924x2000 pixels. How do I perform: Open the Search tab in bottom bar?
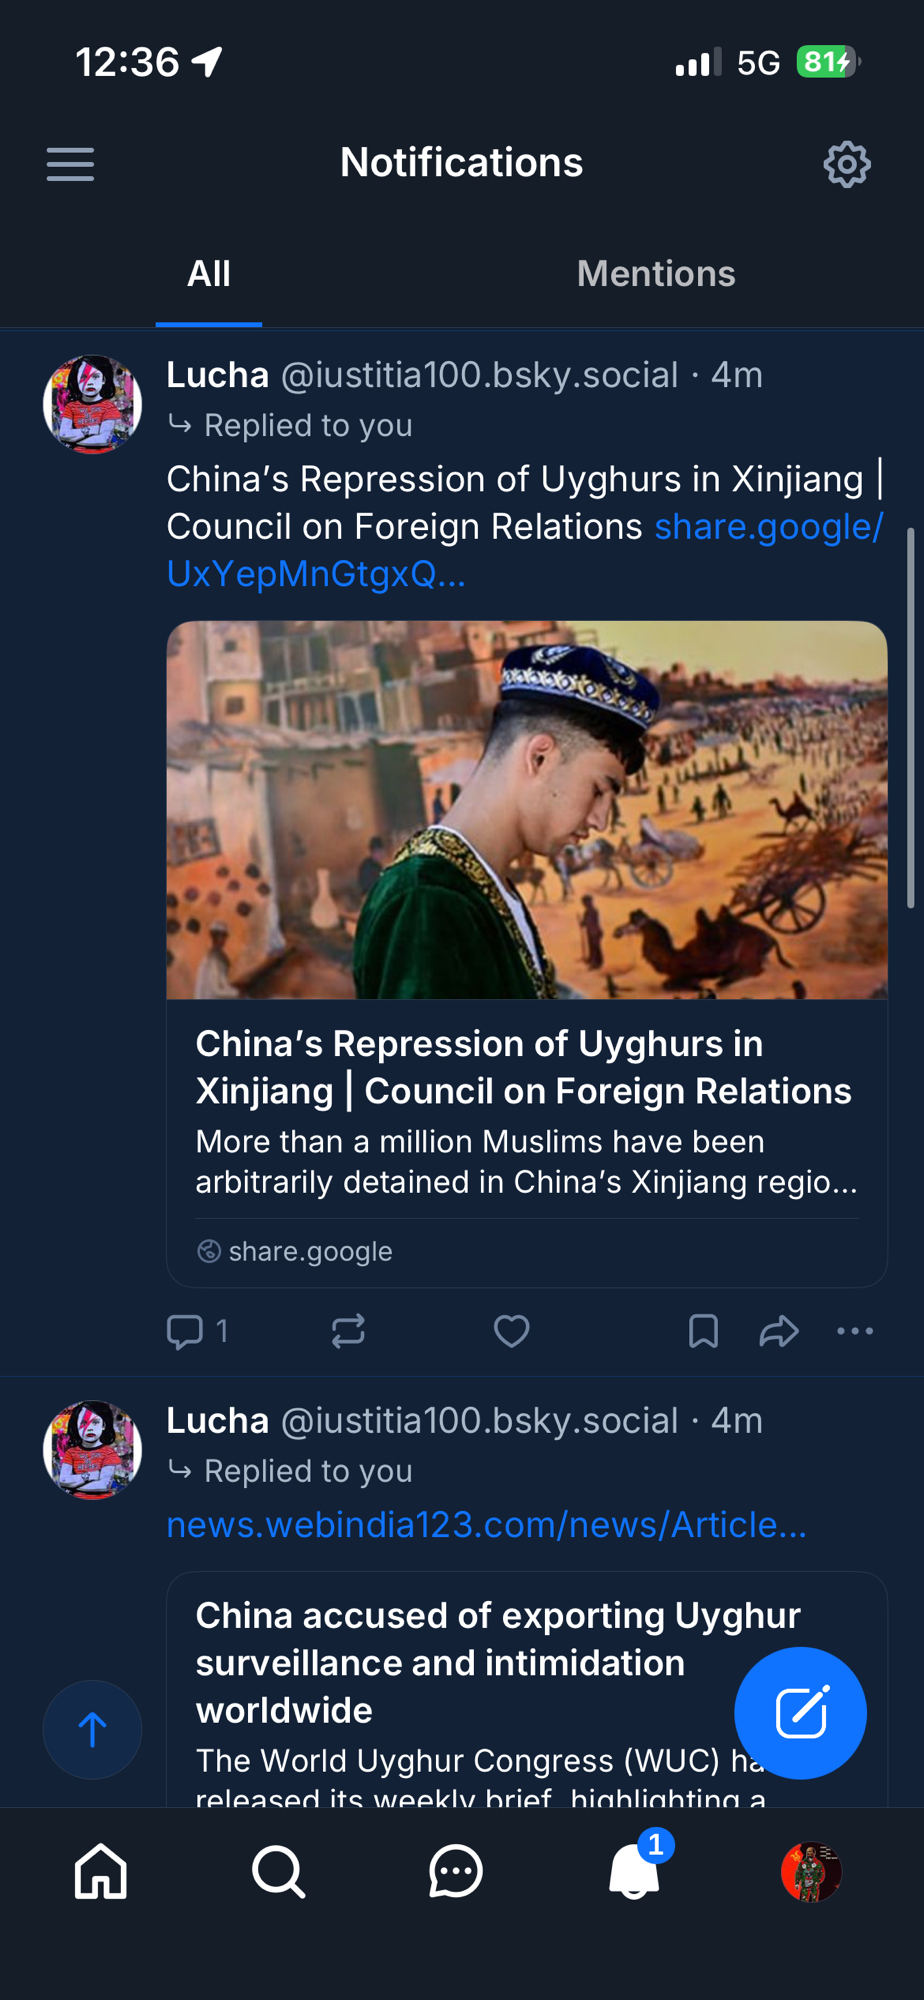tap(278, 1871)
